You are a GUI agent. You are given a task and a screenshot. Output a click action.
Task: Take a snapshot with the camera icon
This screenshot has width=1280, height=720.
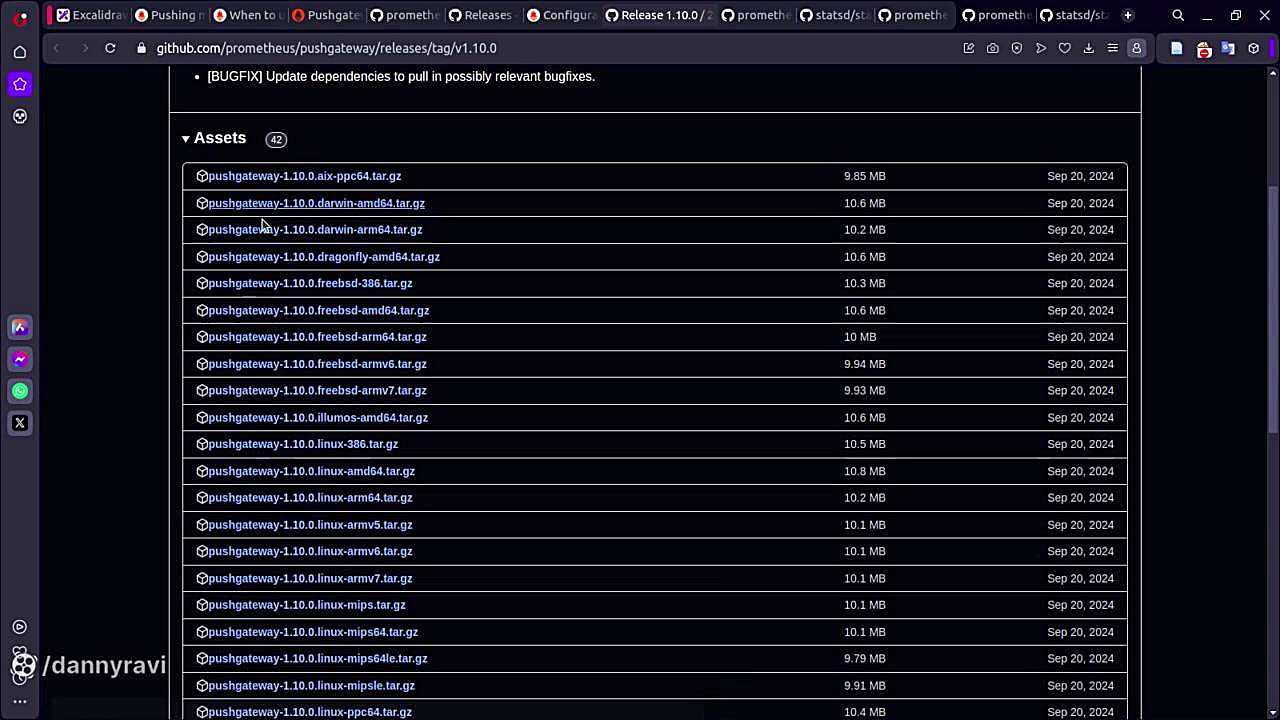point(992,48)
